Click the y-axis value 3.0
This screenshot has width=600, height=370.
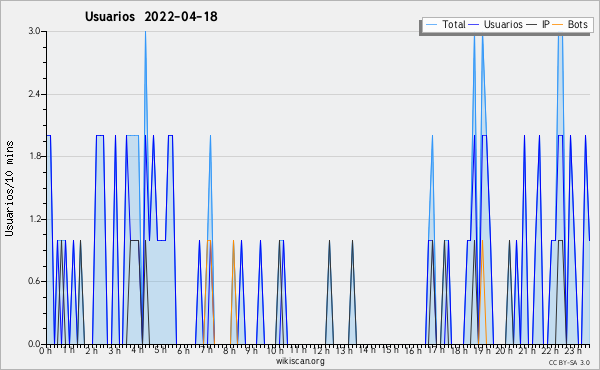tap(34, 31)
